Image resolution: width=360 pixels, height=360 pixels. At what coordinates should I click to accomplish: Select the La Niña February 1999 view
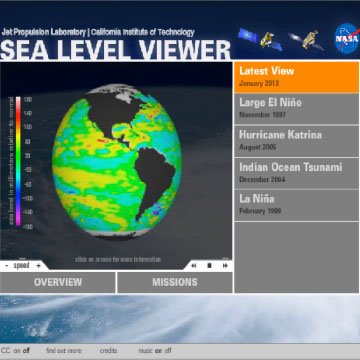[297, 205]
